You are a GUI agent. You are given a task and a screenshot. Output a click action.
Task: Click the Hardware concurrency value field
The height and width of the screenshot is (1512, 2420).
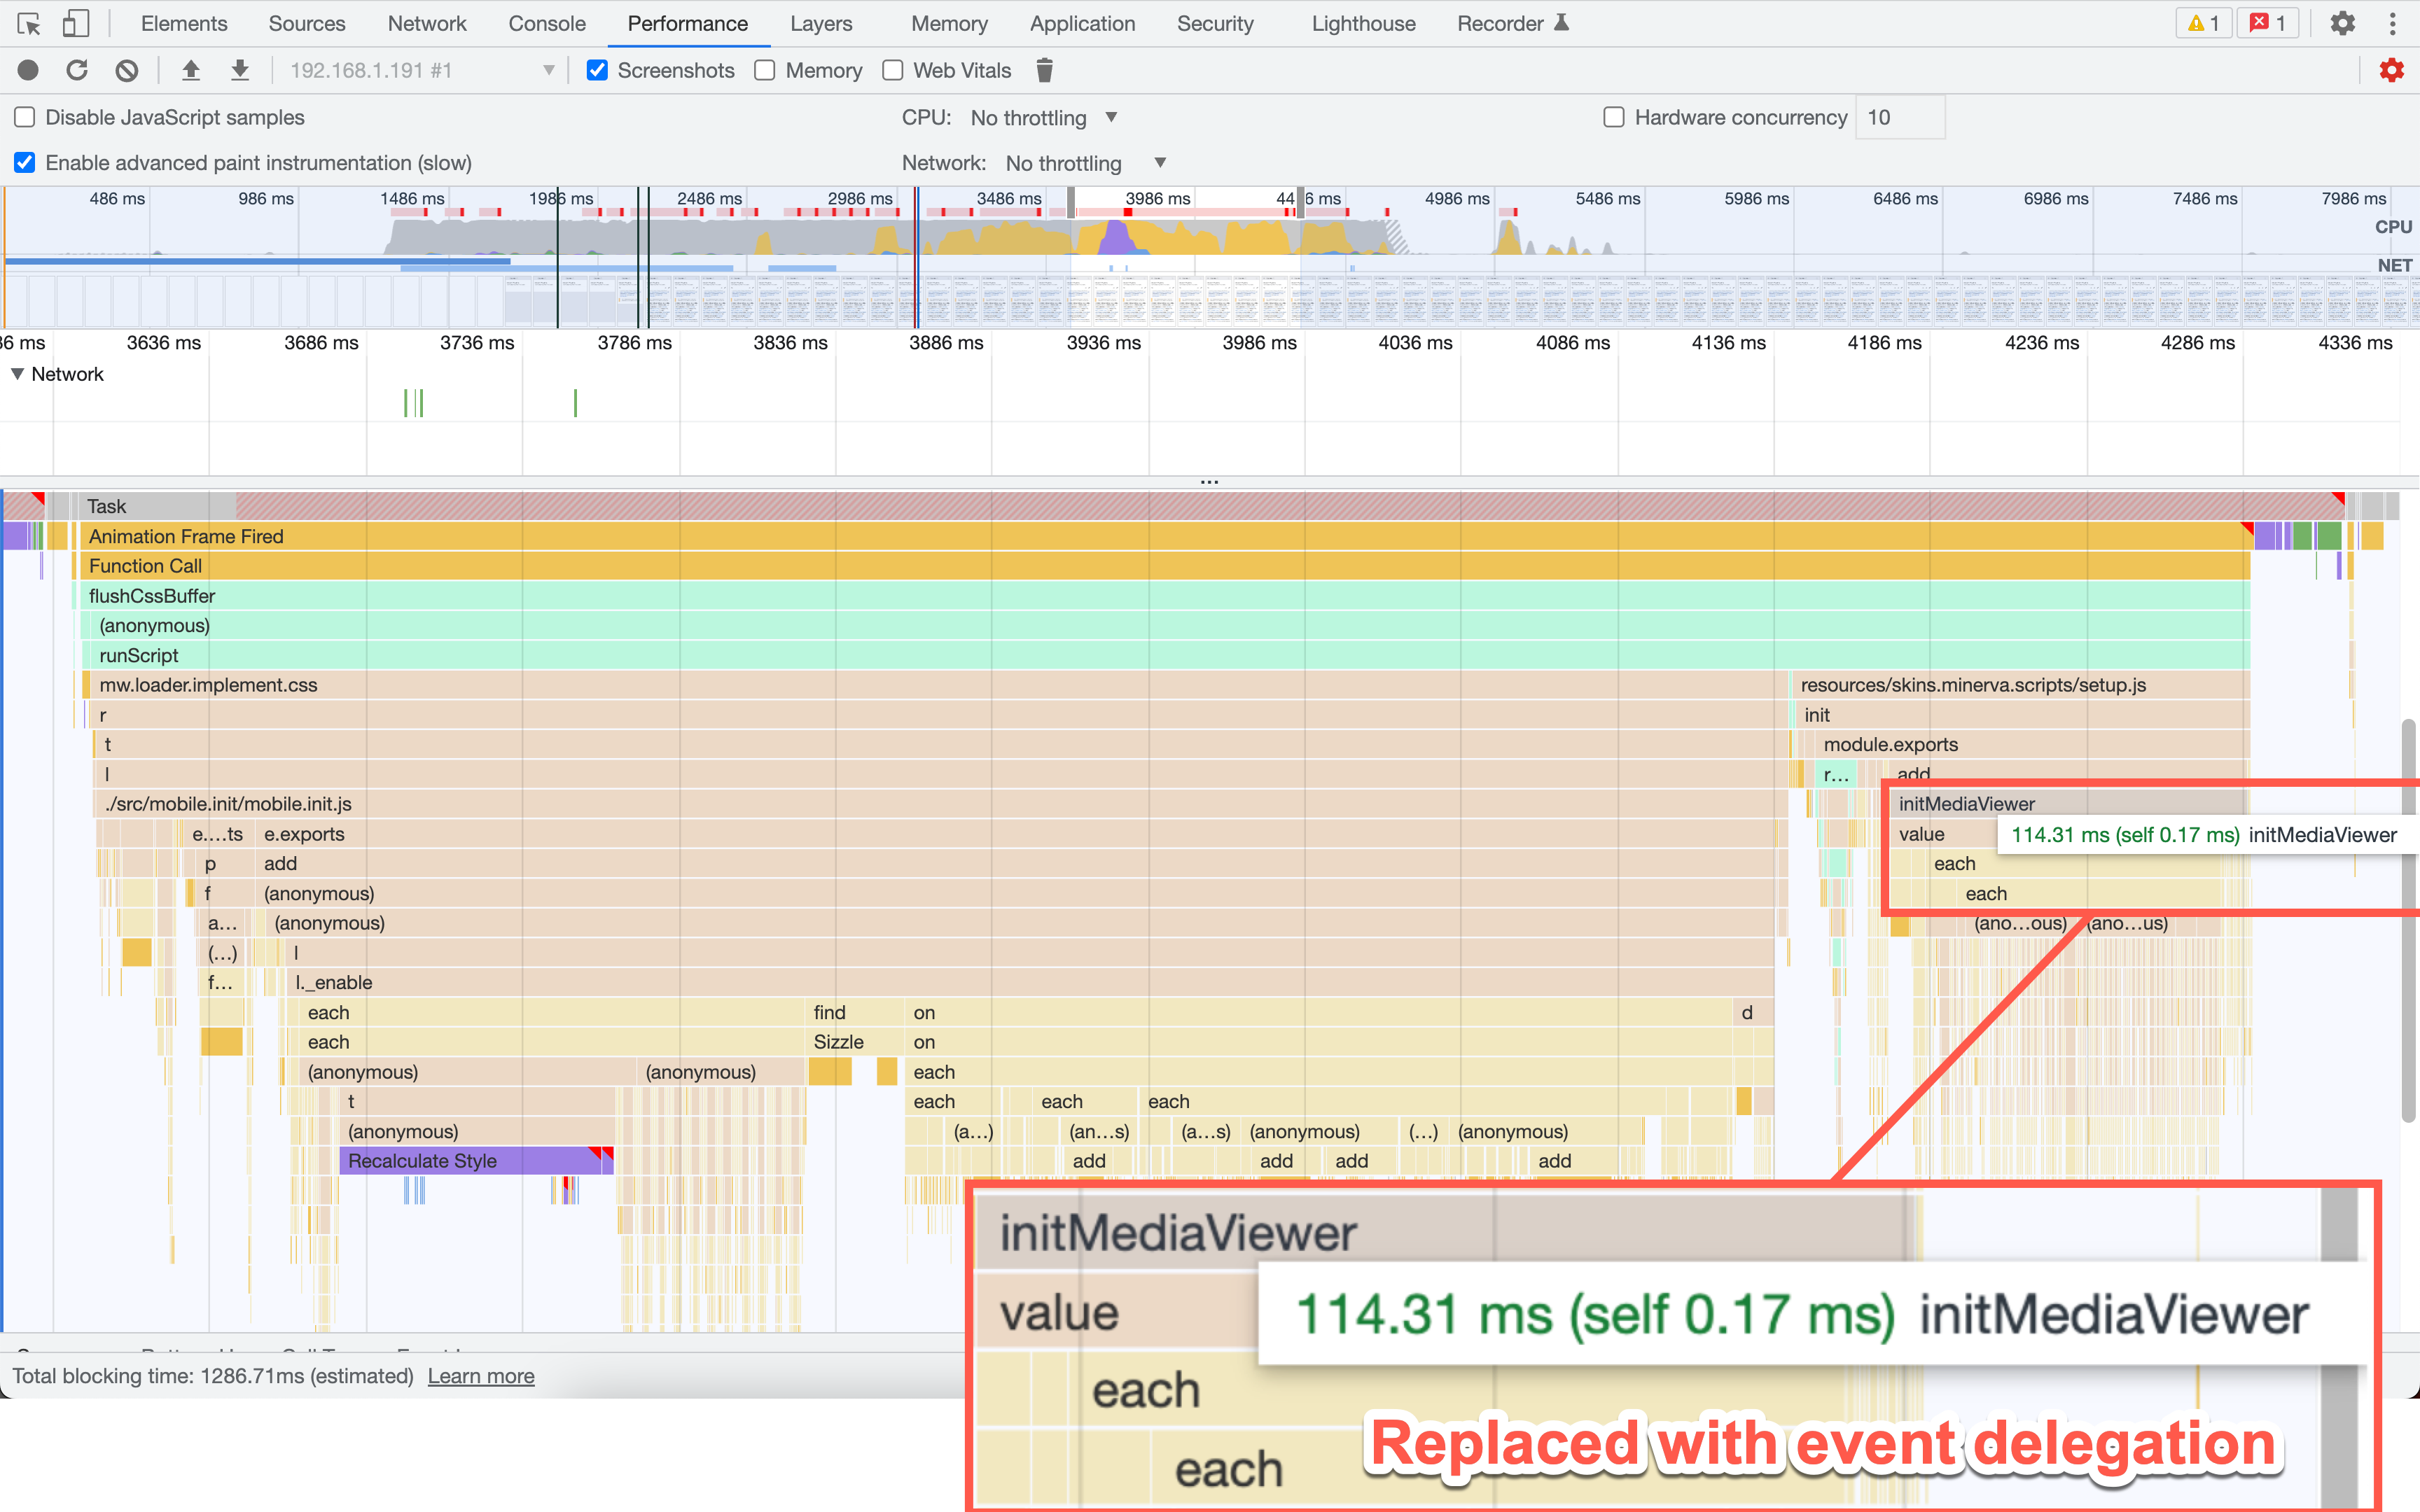coord(1899,117)
